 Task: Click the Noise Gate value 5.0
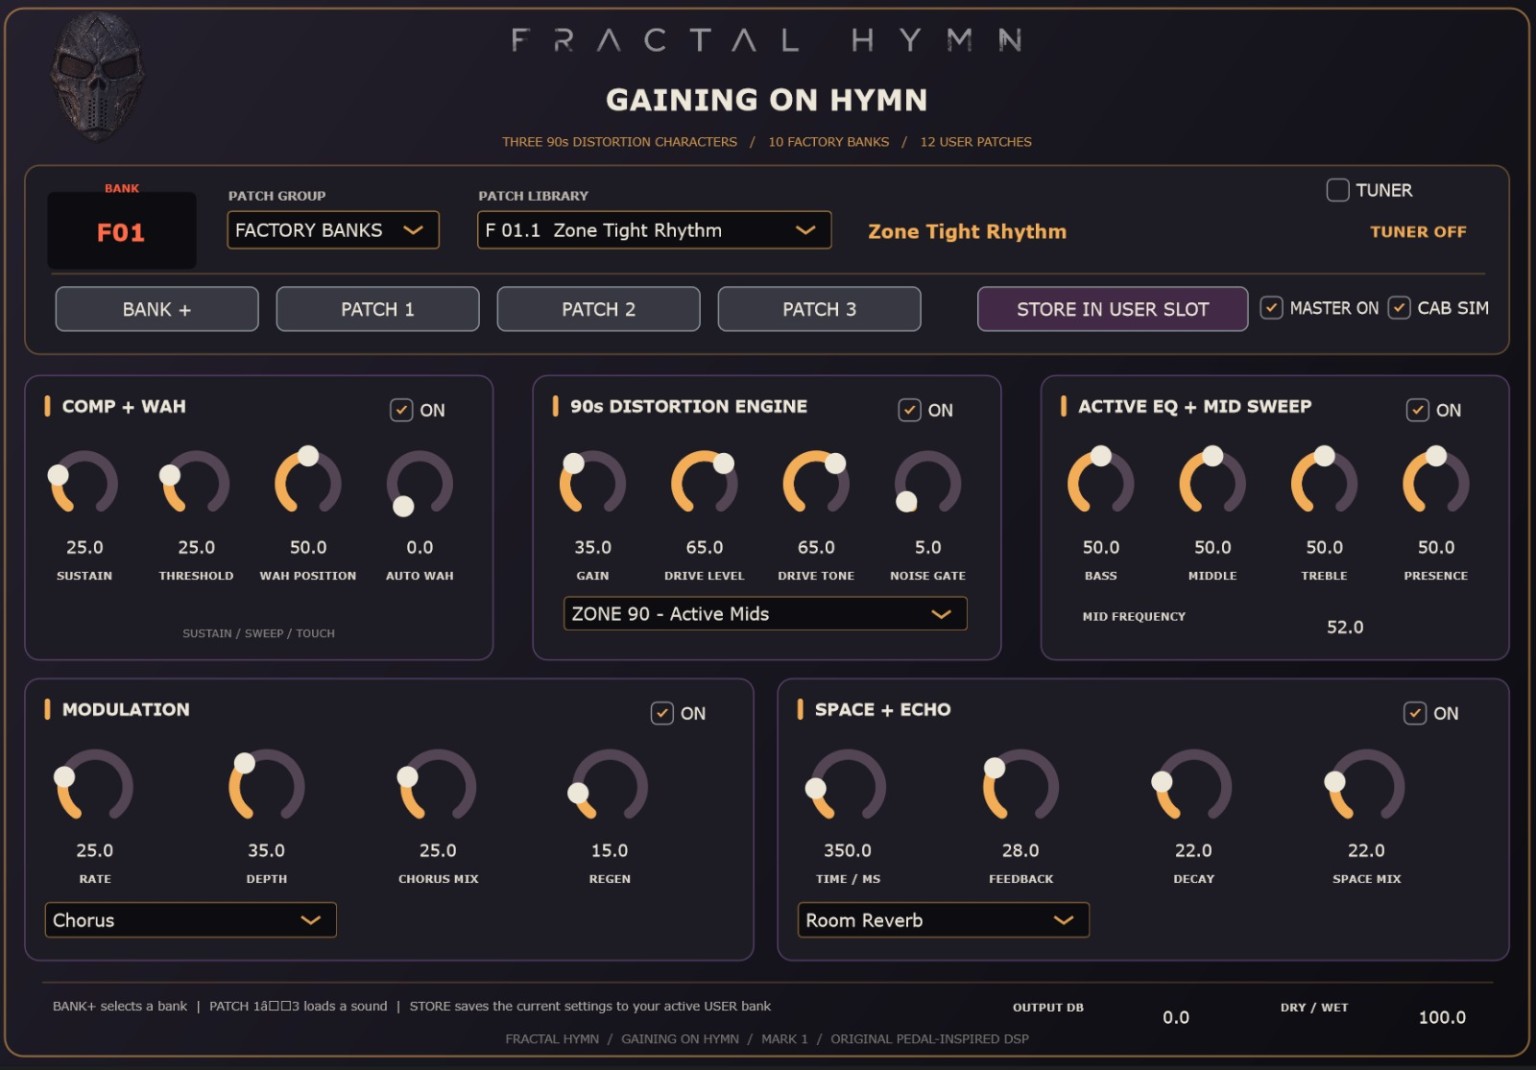point(928,547)
